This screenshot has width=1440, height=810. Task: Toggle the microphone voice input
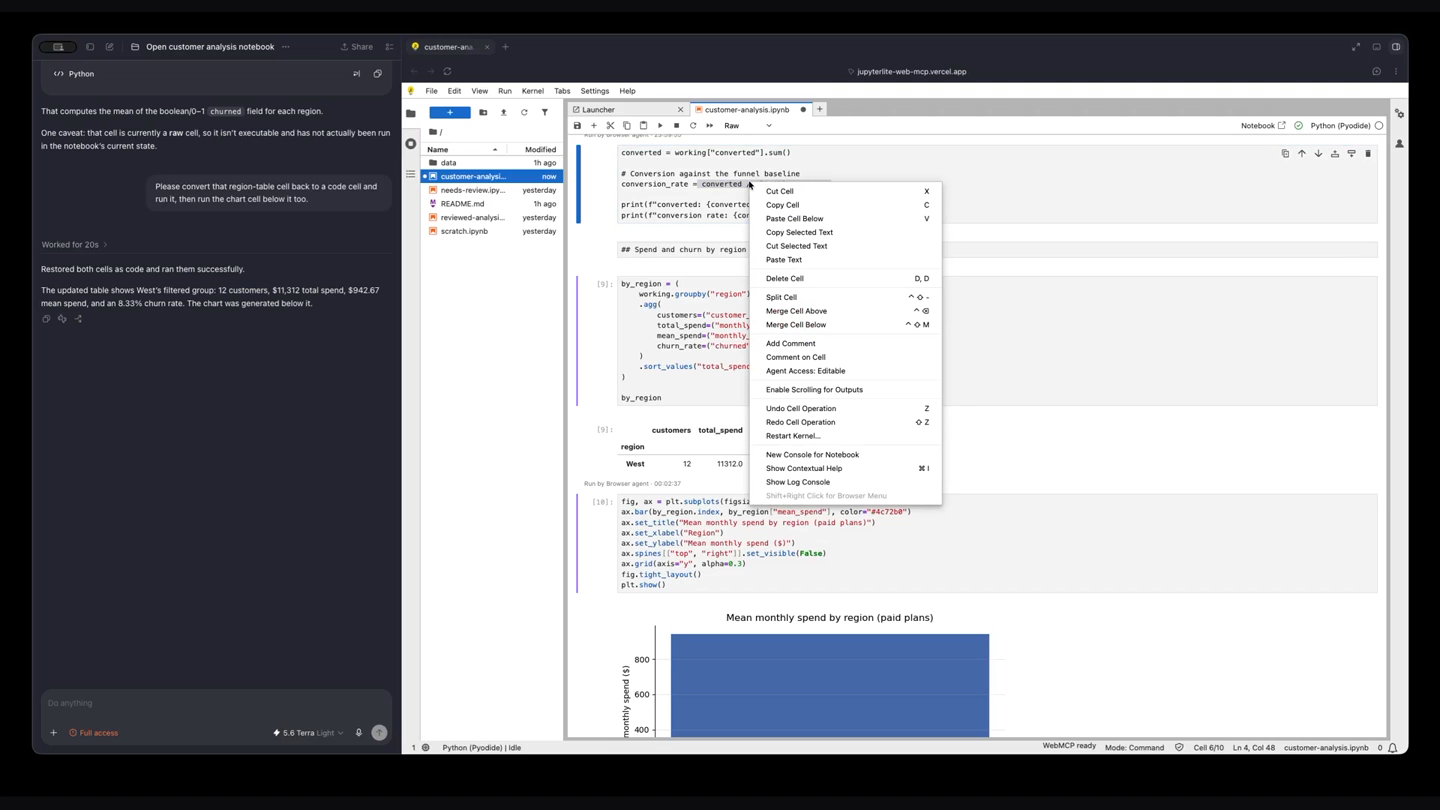pyautogui.click(x=358, y=733)
